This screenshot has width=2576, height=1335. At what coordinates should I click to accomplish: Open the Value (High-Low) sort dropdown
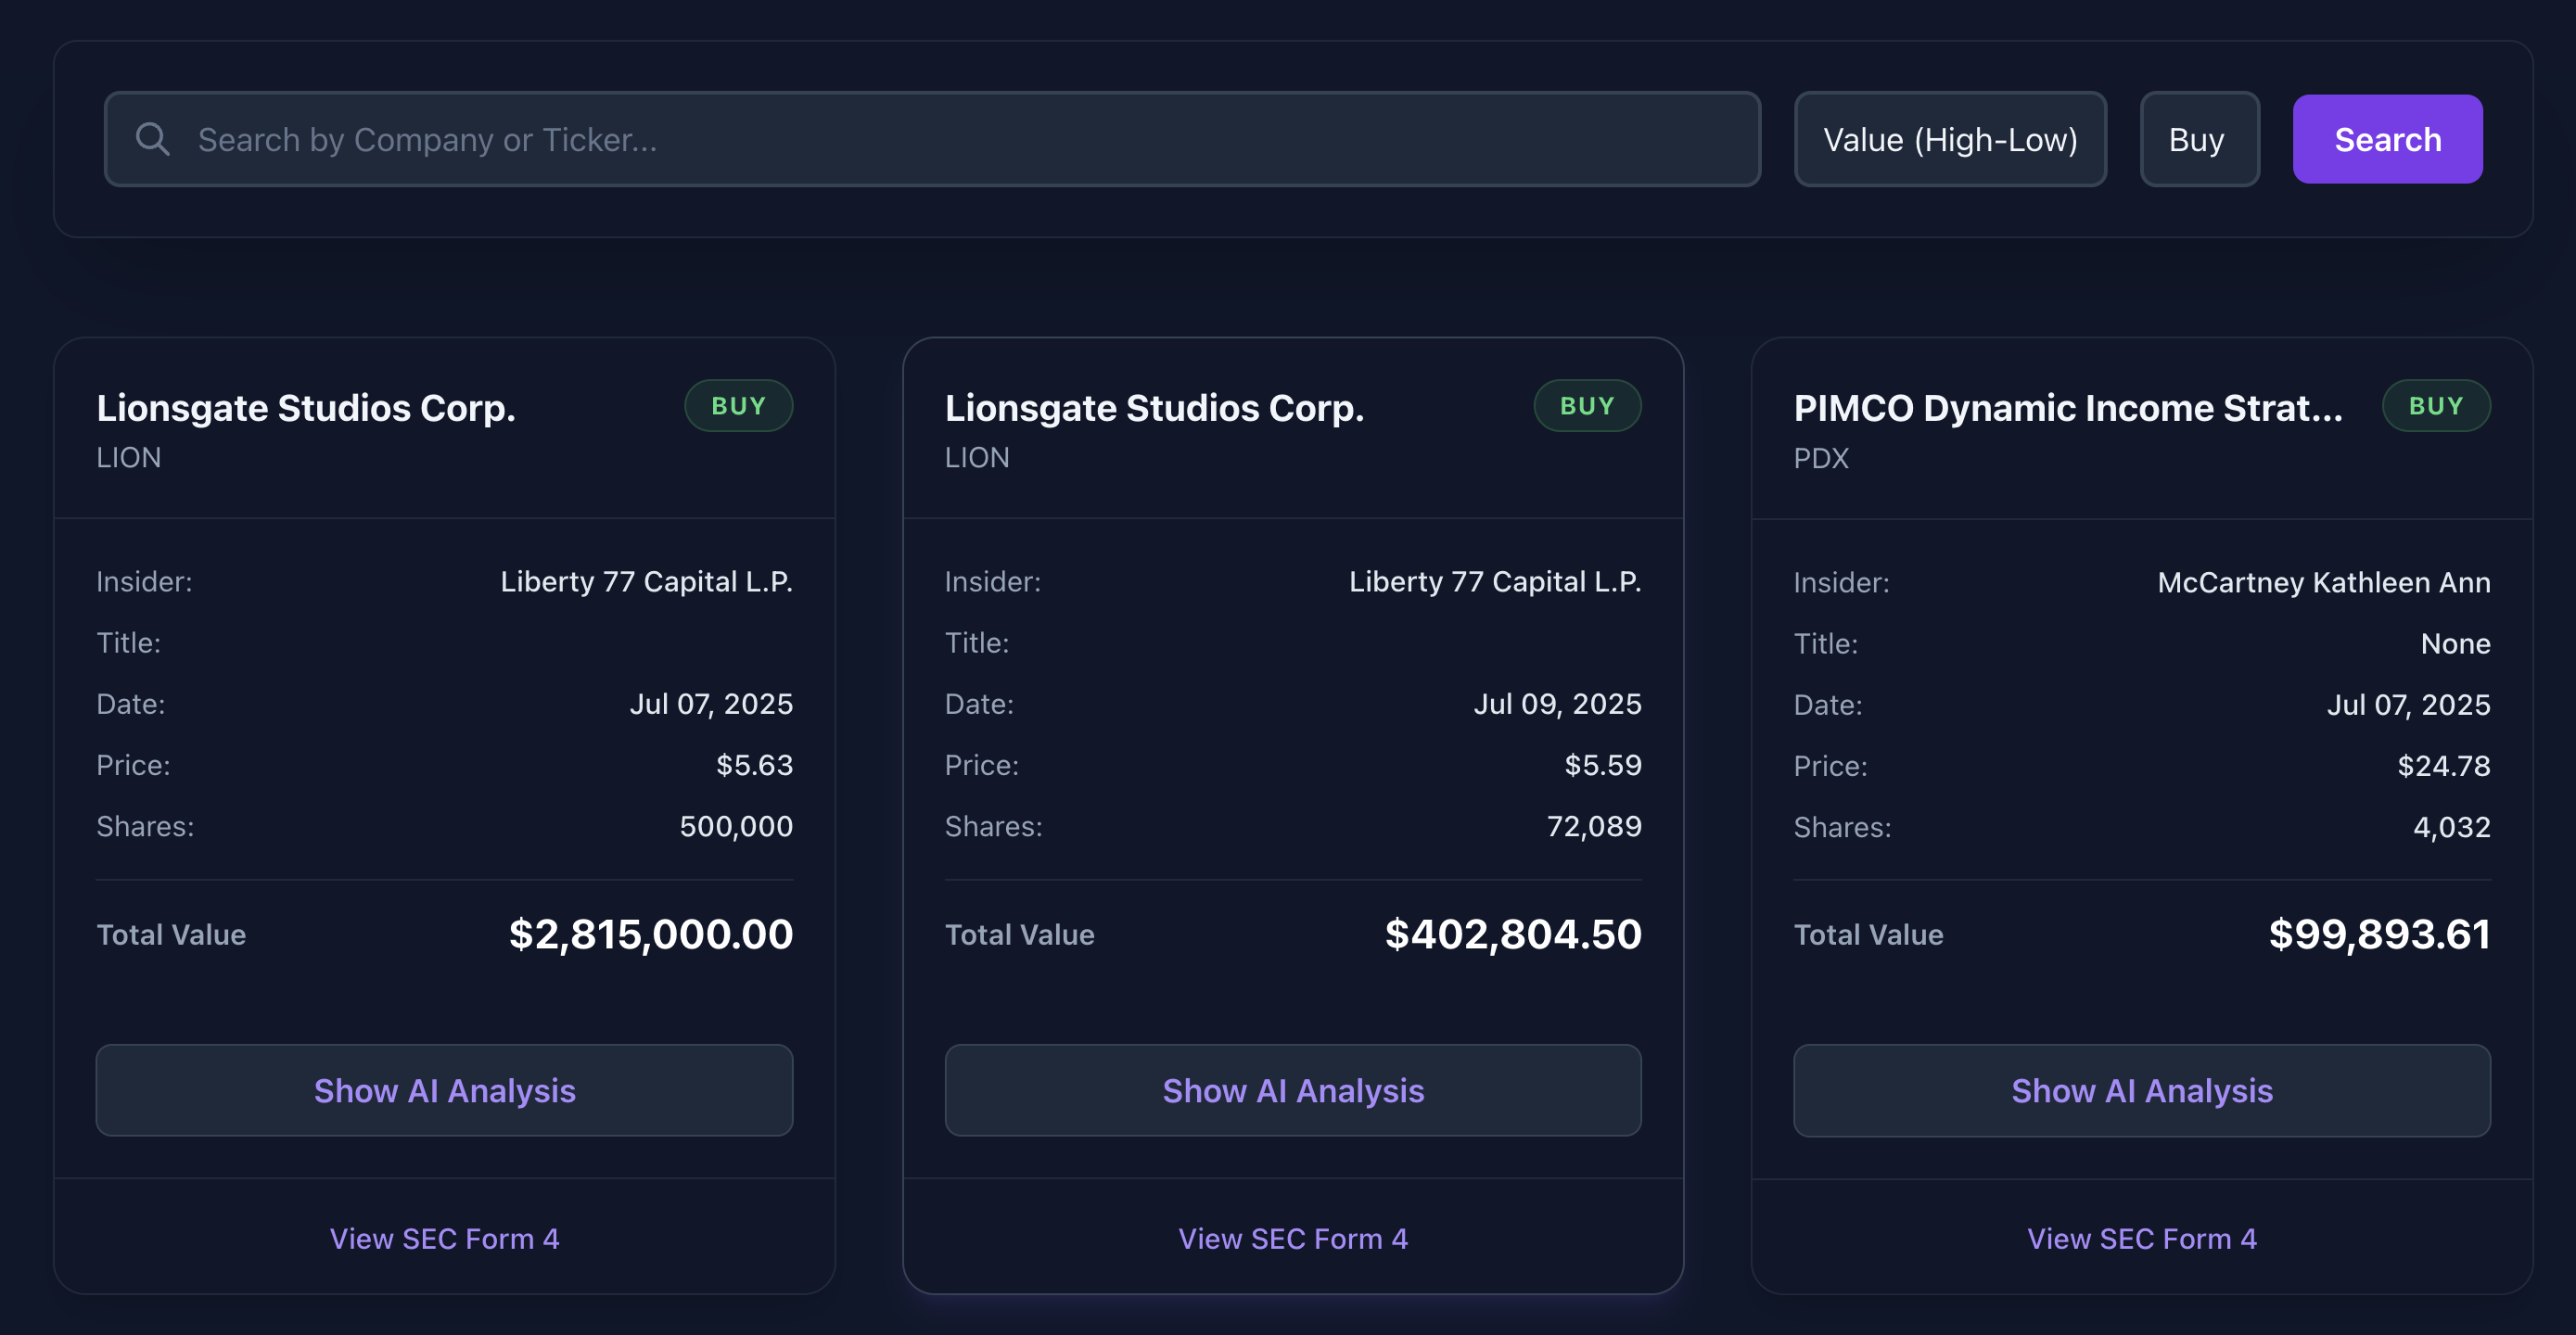pyautogui.click(x=1950, y=139)
